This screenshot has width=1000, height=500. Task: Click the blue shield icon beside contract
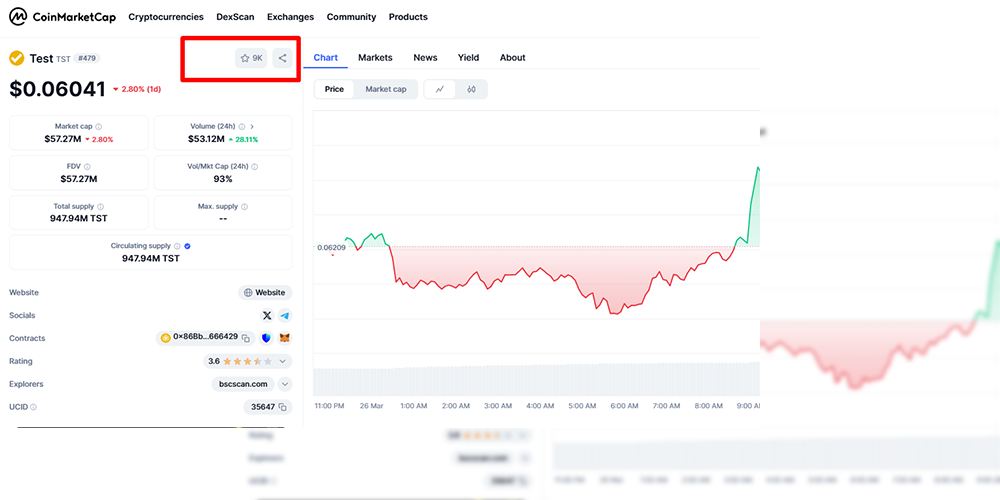point(267,338)
